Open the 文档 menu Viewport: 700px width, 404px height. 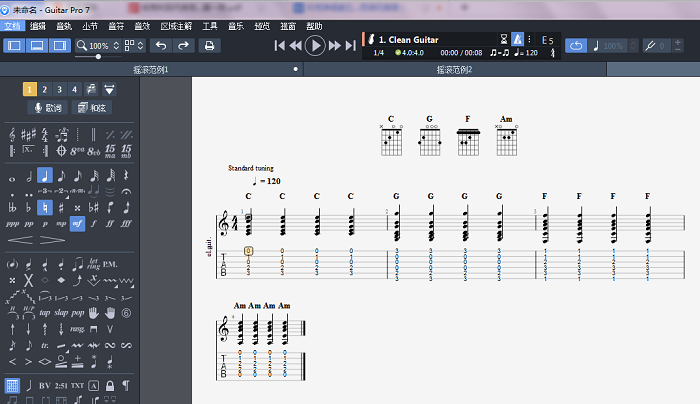click(x=11, y=24)
